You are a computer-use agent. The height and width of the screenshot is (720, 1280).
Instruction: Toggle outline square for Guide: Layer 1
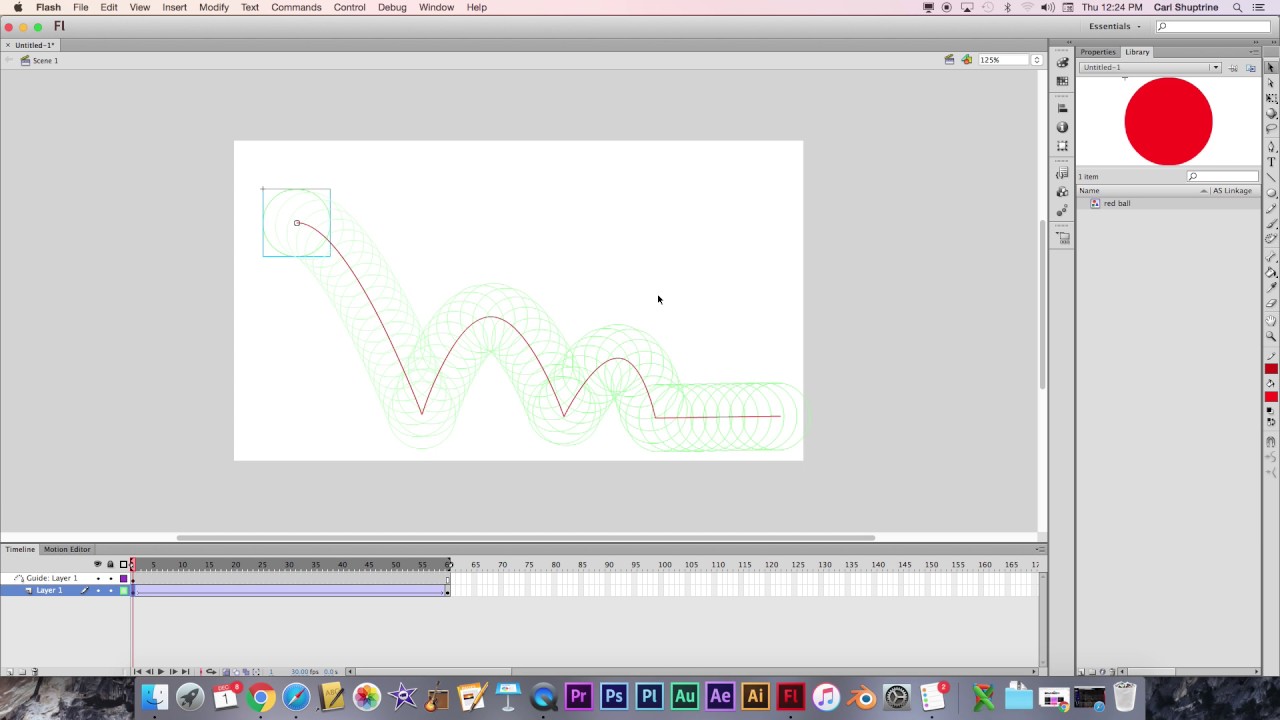(124, 578)
